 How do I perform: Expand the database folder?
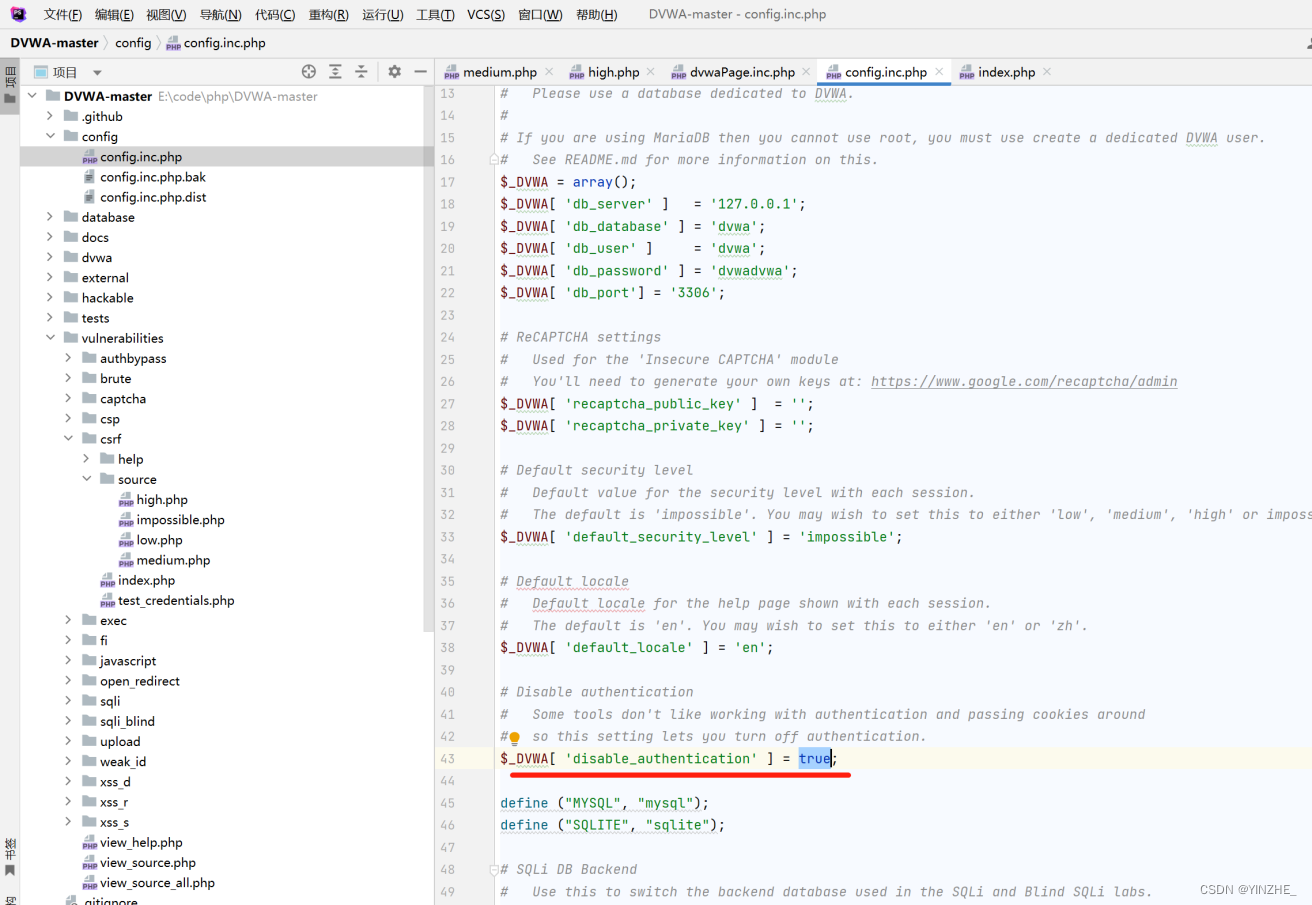point(51,217)
